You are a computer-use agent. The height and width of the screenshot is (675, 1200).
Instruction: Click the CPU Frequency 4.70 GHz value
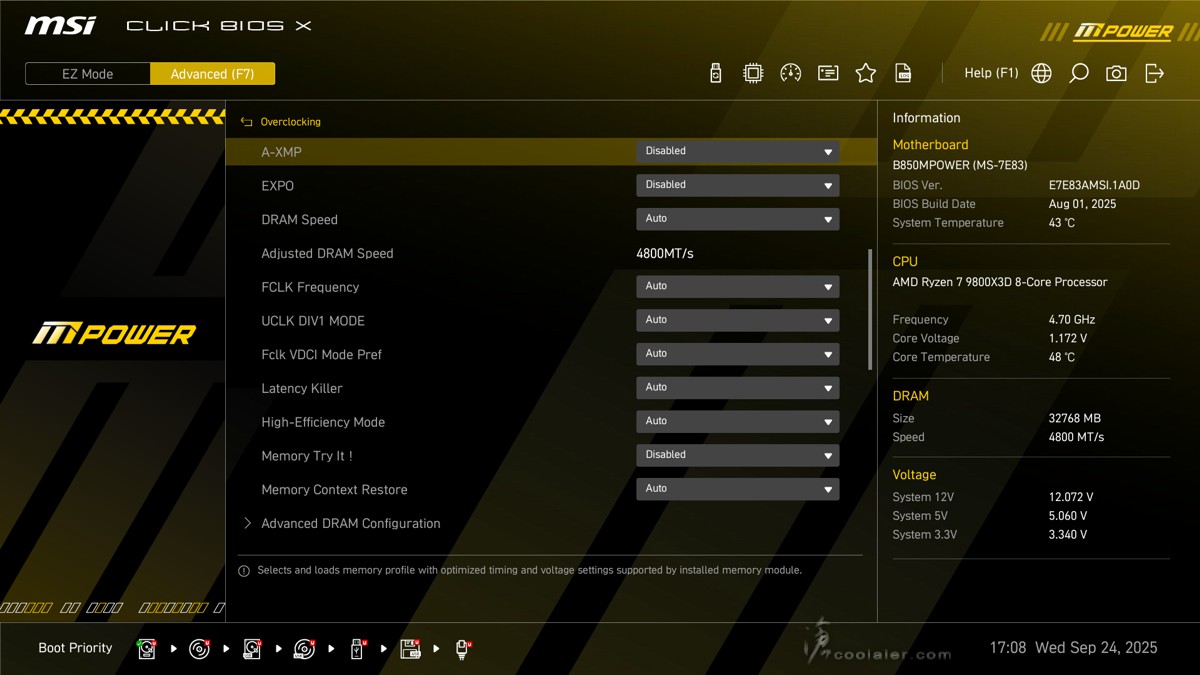[x=1072, y=320]
